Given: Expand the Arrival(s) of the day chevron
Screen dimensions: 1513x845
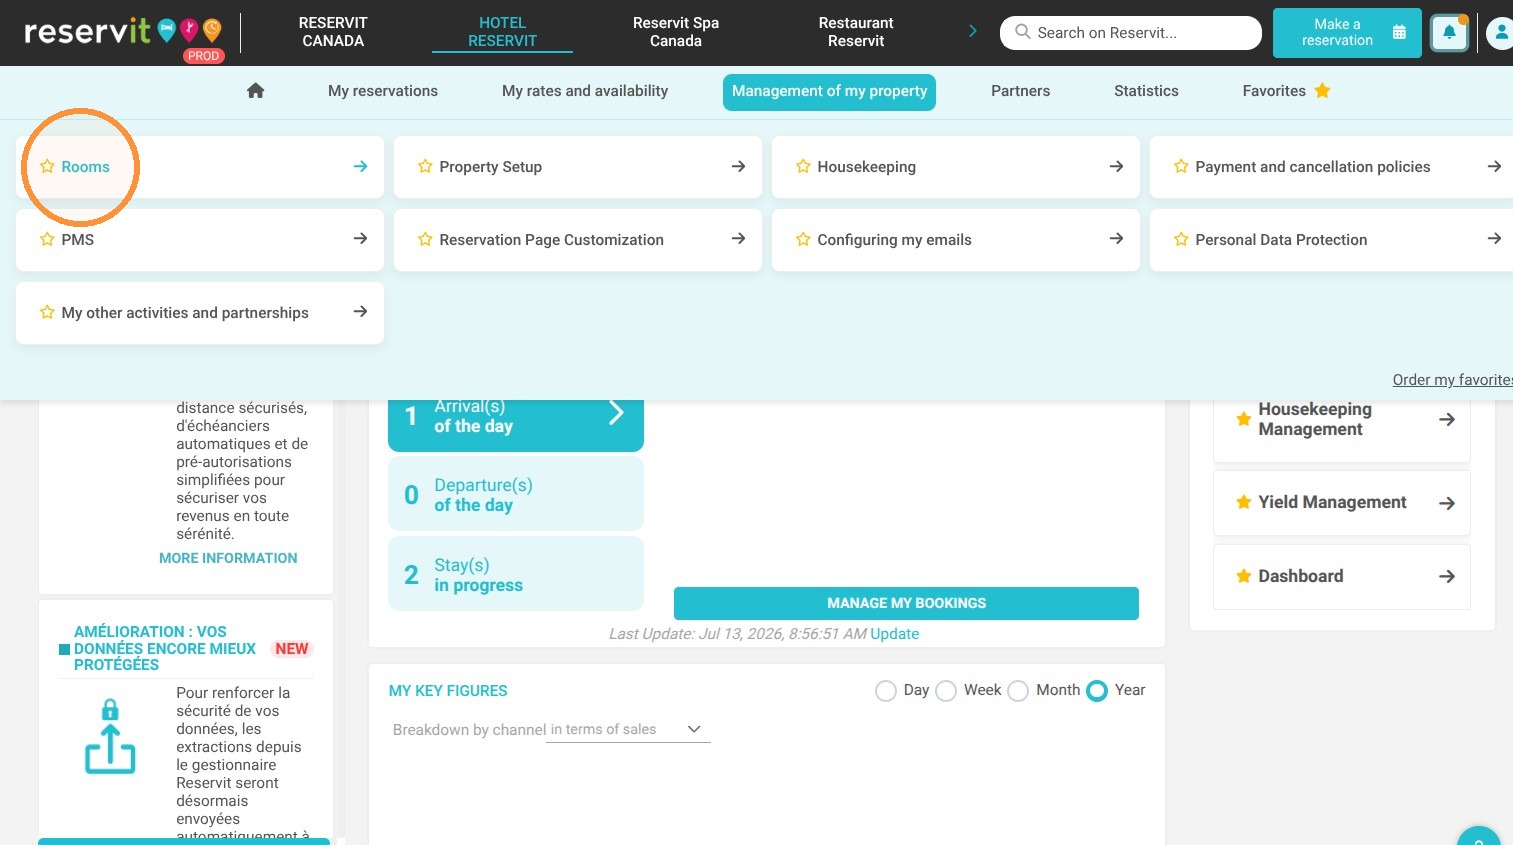Looking at the screenshot, I should point(616,413).
